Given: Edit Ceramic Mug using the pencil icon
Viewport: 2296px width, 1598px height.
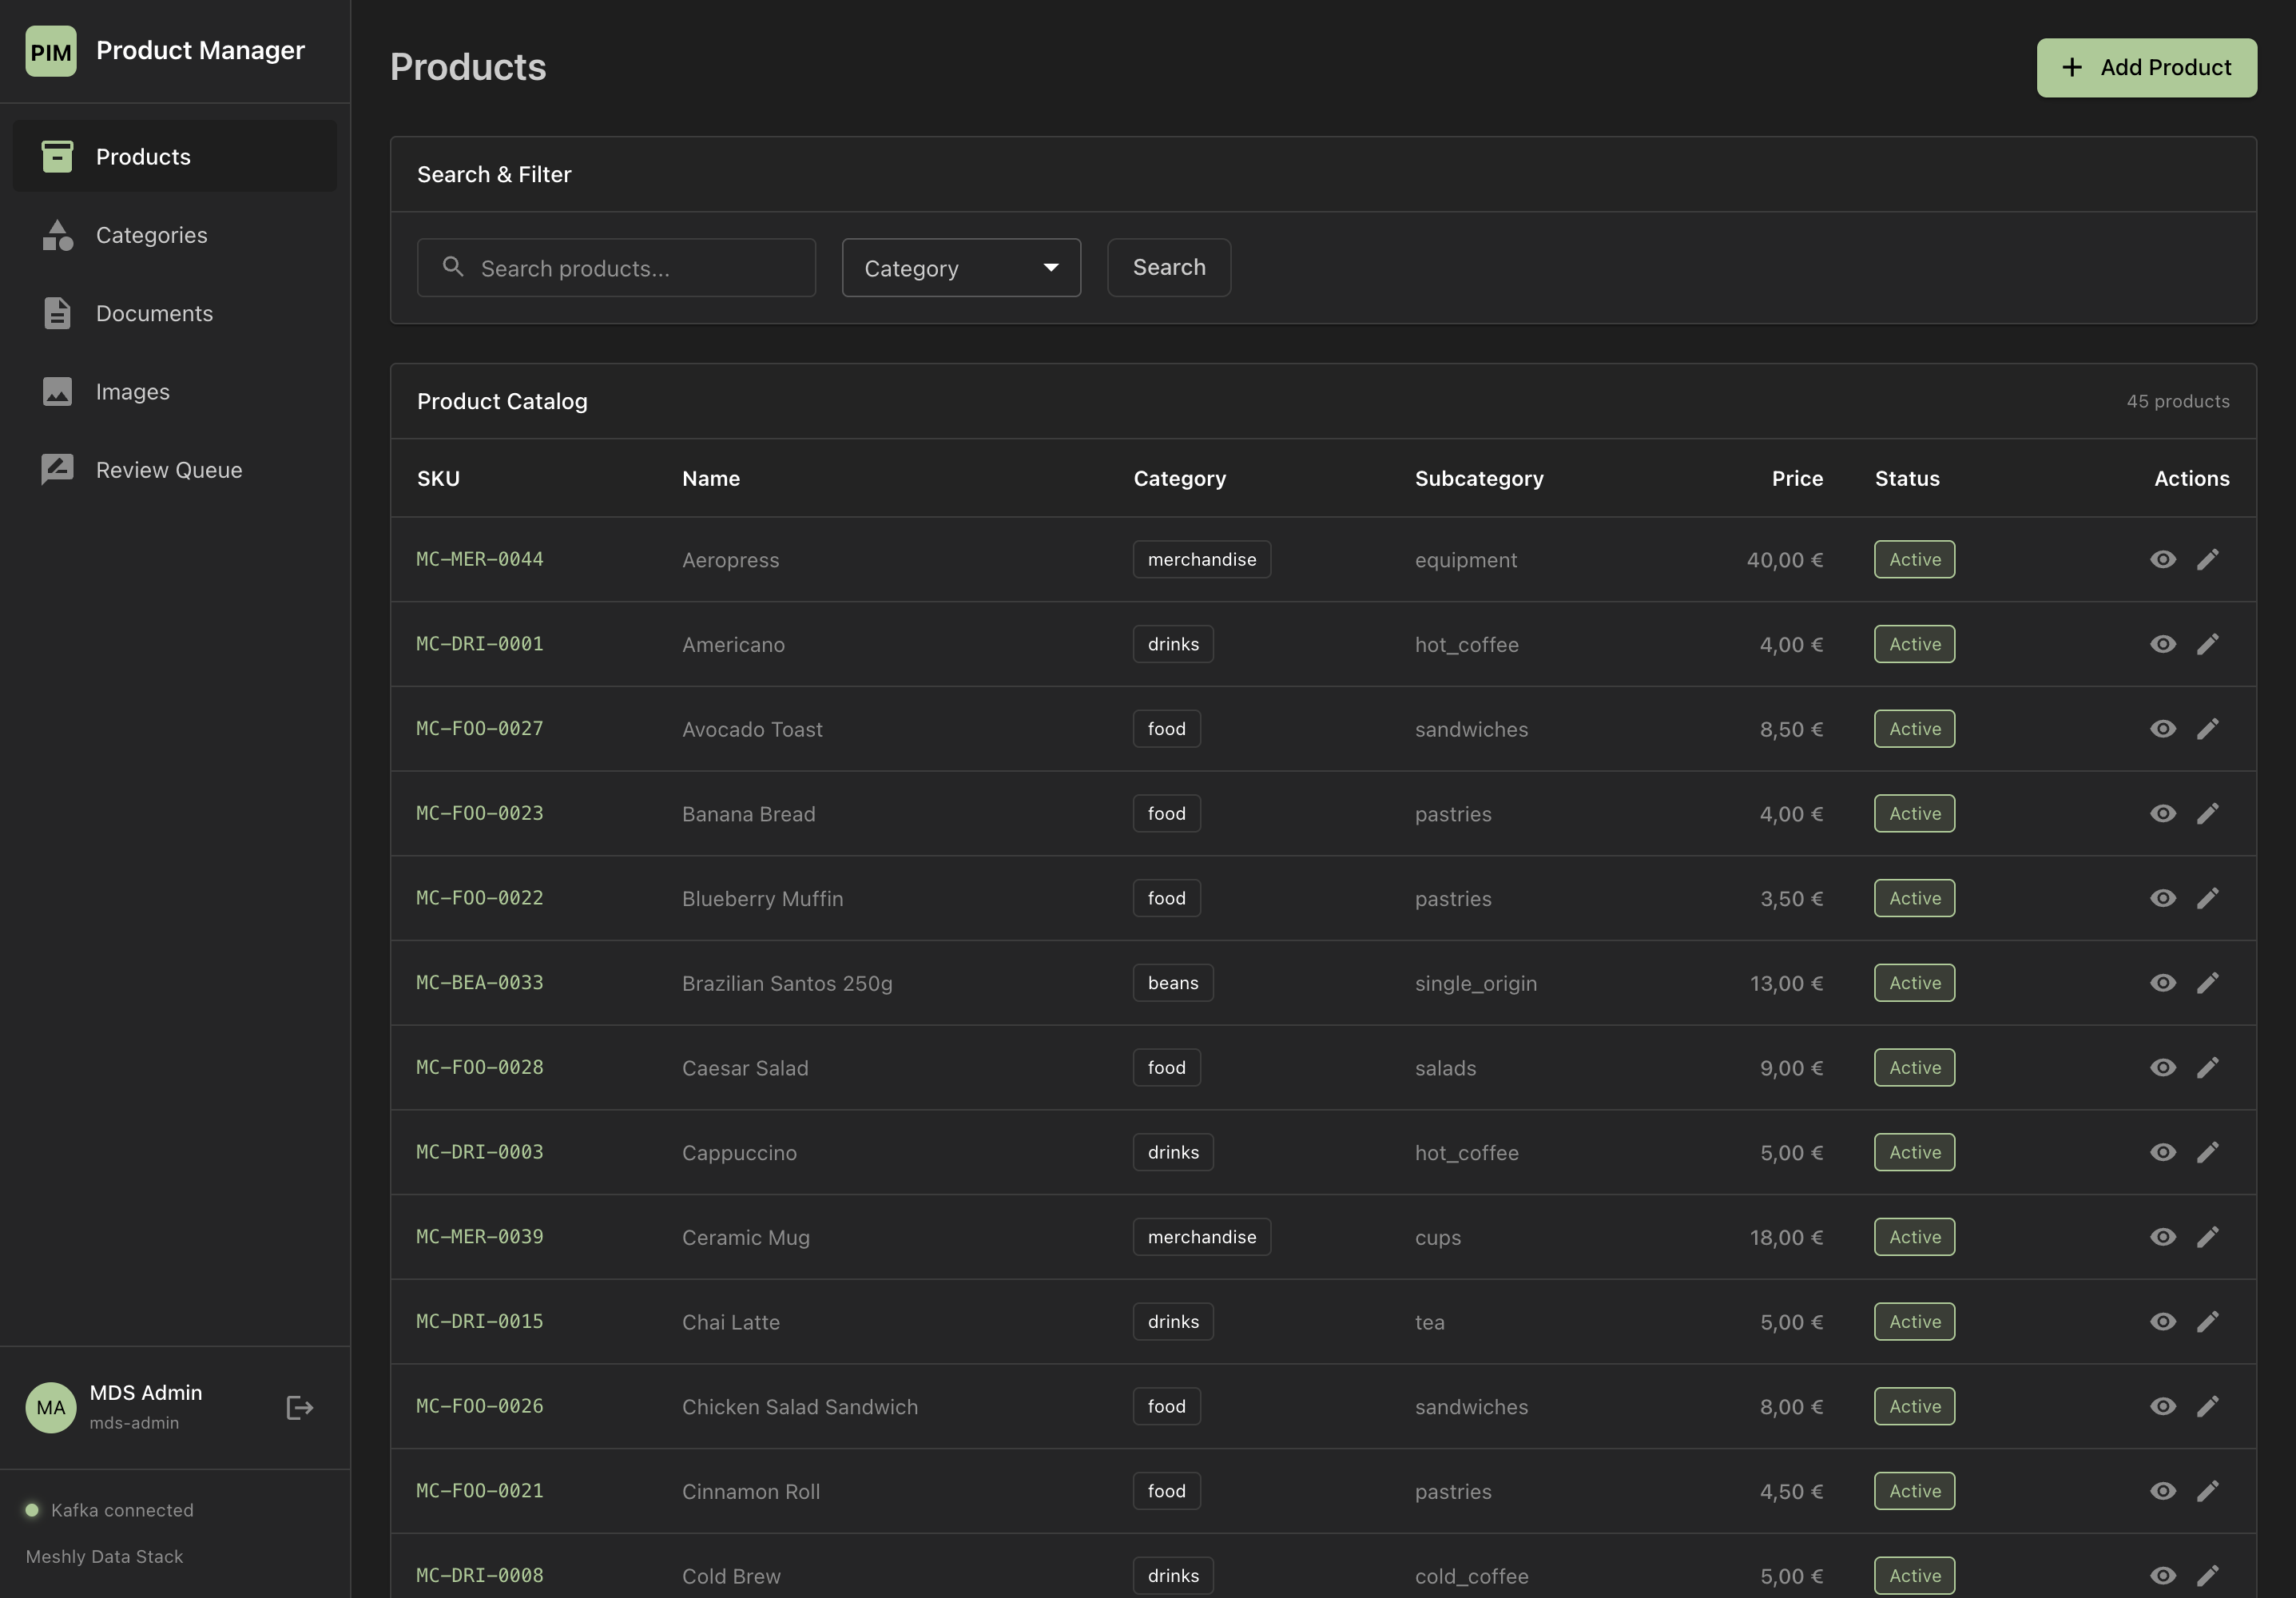Looking at the screenshot, I should (x=2209, y=1237).
